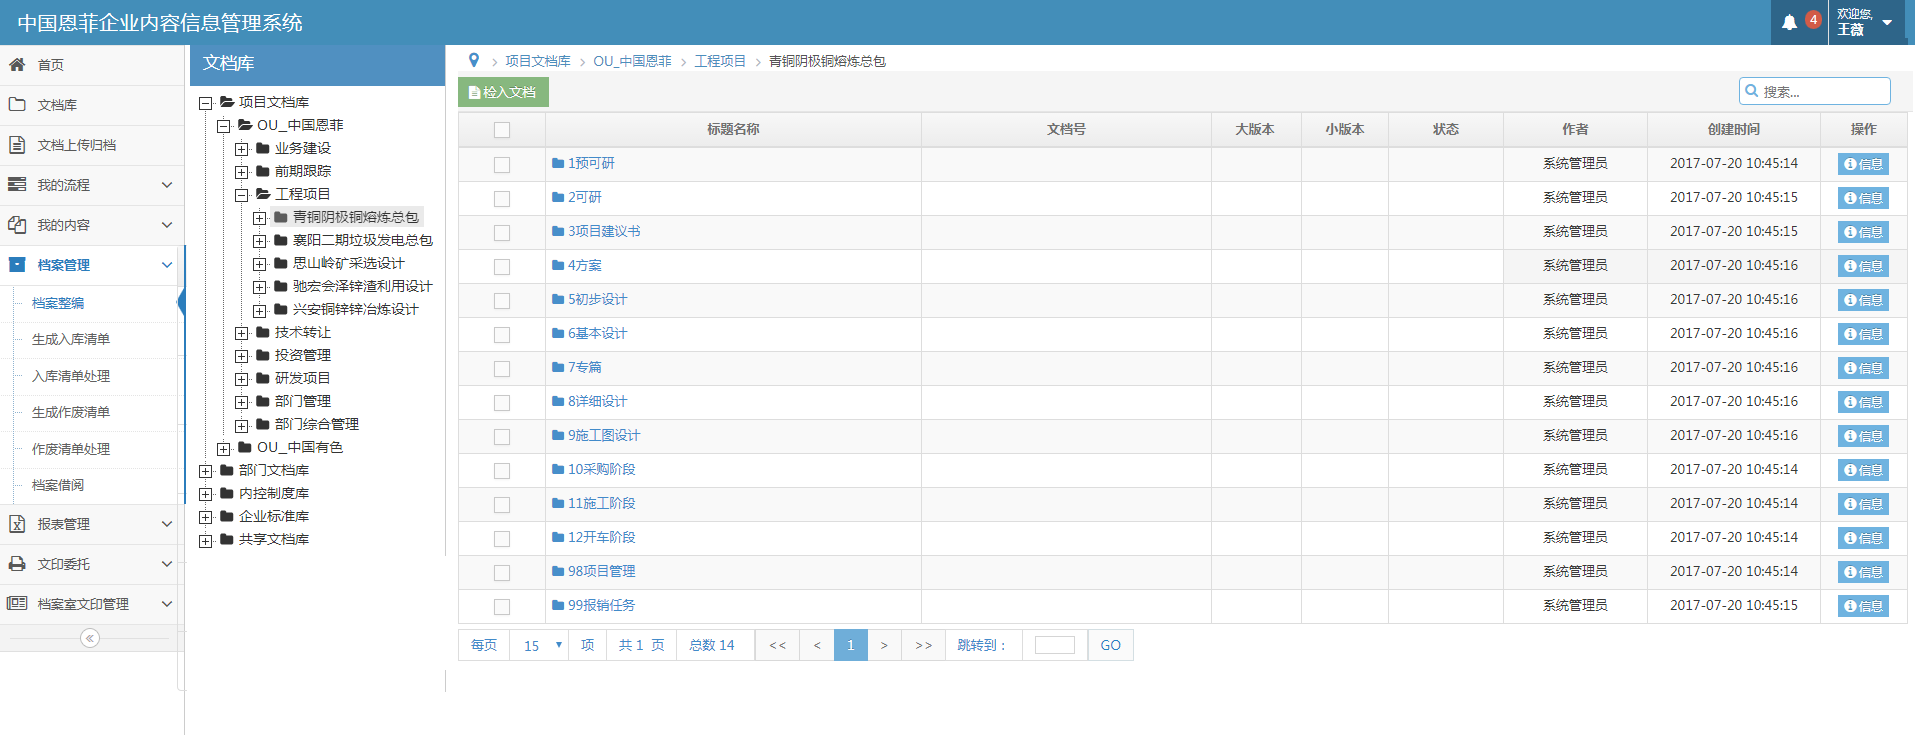Open 信息 button for 6基本设计 row

pos(1863,334)
